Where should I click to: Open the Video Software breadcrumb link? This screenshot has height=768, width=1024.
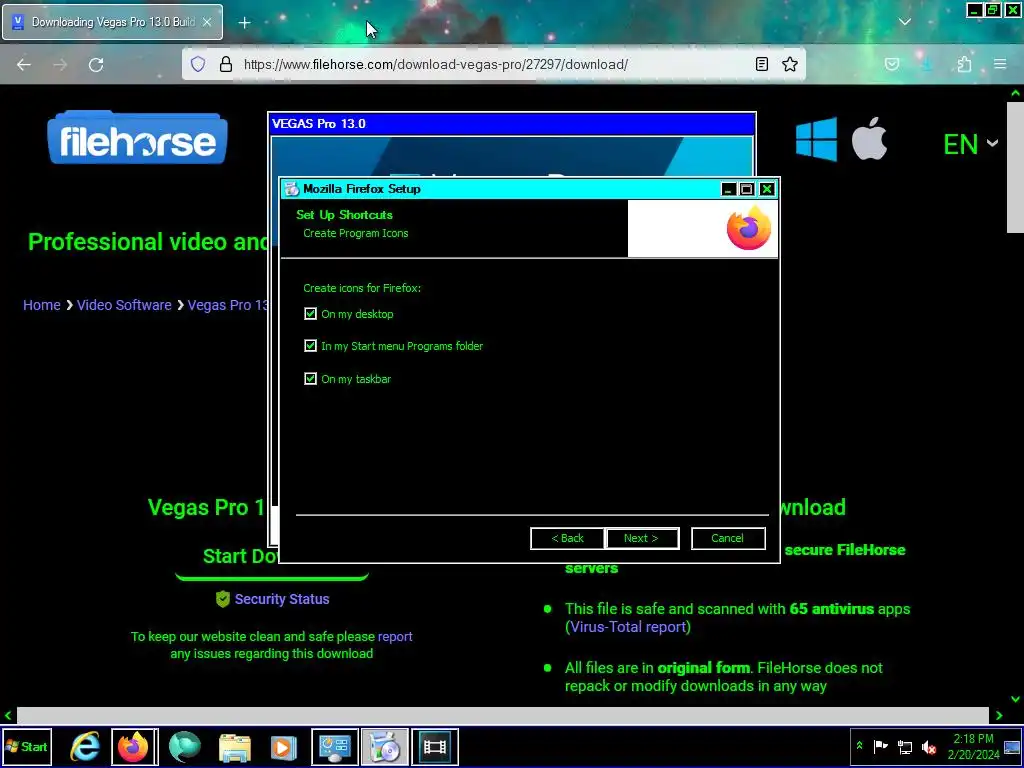(x=124, y=305)
